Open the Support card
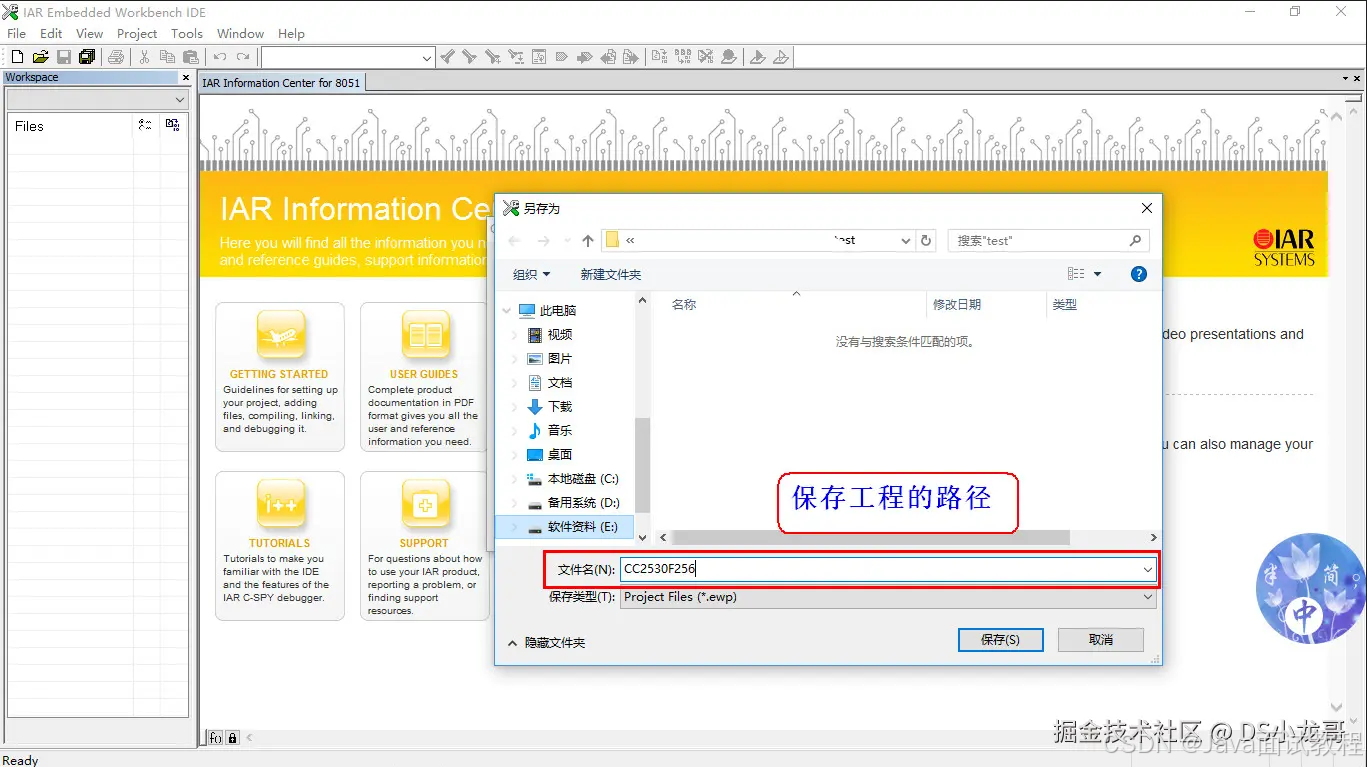The height and width of the screenshot is (767, 1367). 425,546
